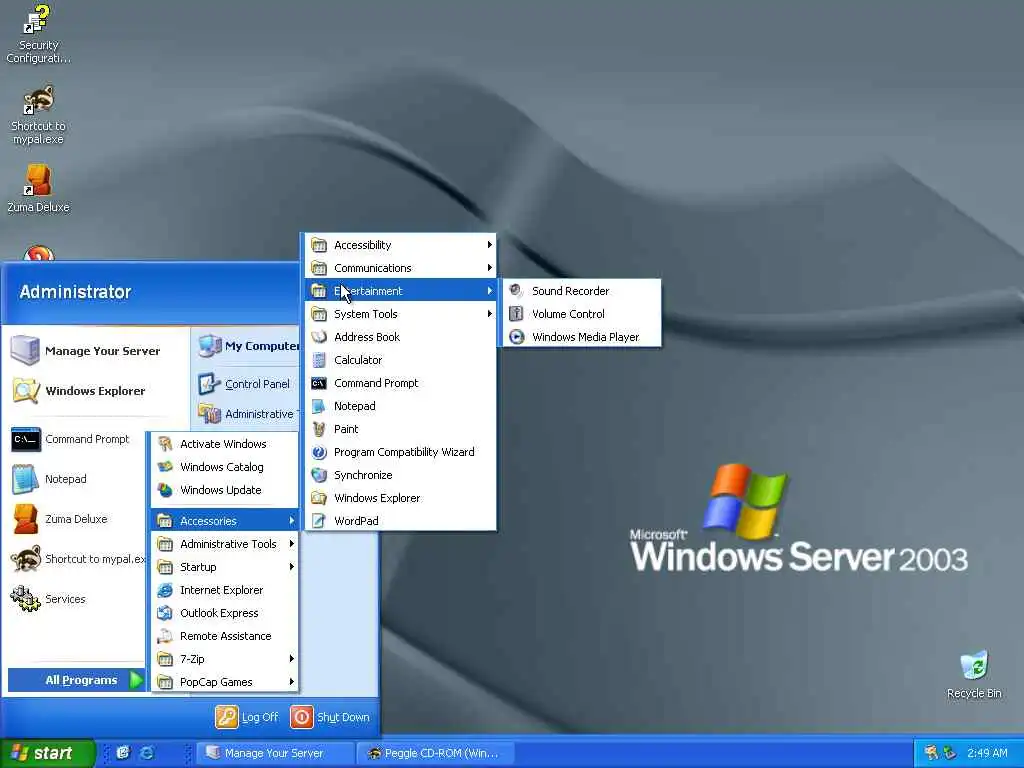
Task: Click the Remote Assistance icon
Action: tap(165, 636)
